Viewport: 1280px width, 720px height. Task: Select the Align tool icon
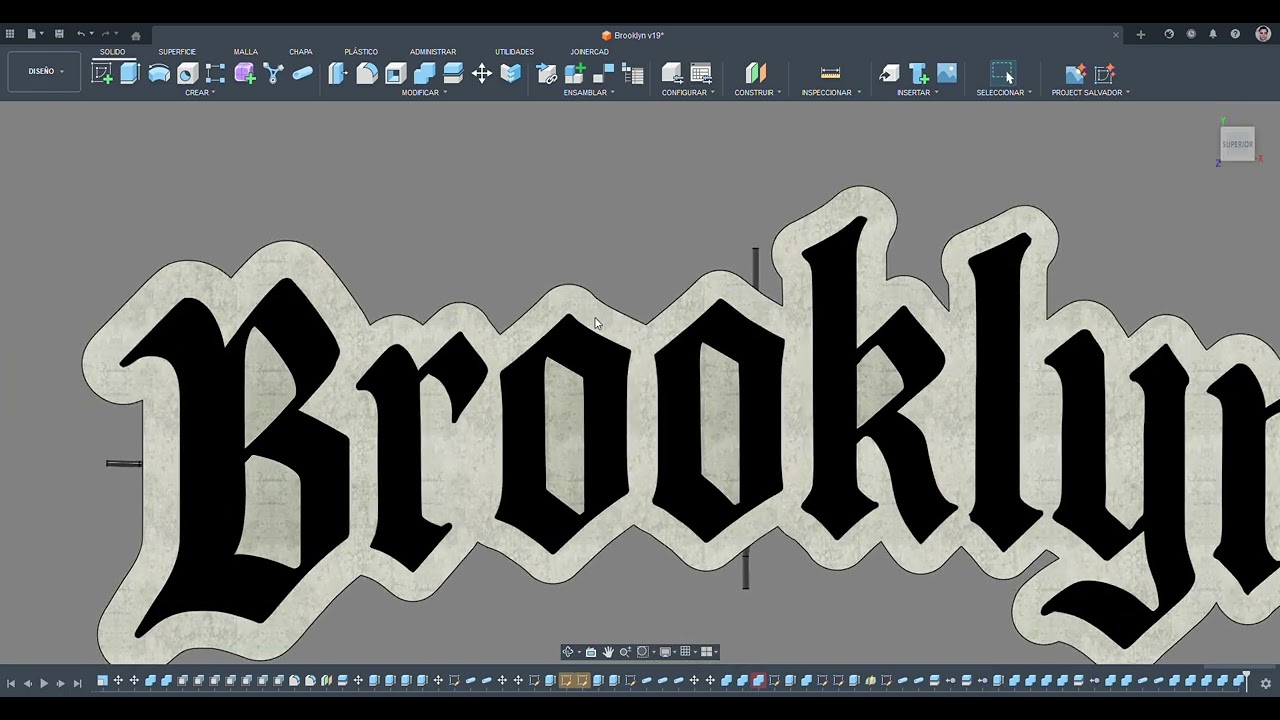click(511, 73)
